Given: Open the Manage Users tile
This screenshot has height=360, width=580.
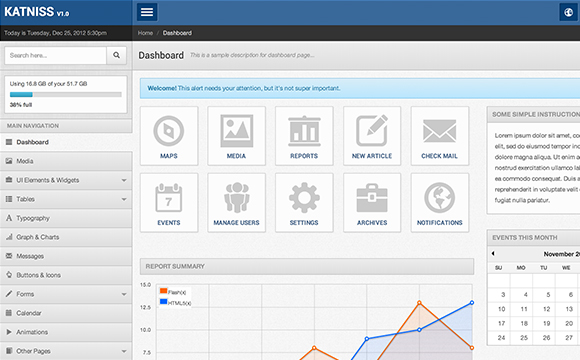Looking at the screenshot, I should [x=236, y=203].
